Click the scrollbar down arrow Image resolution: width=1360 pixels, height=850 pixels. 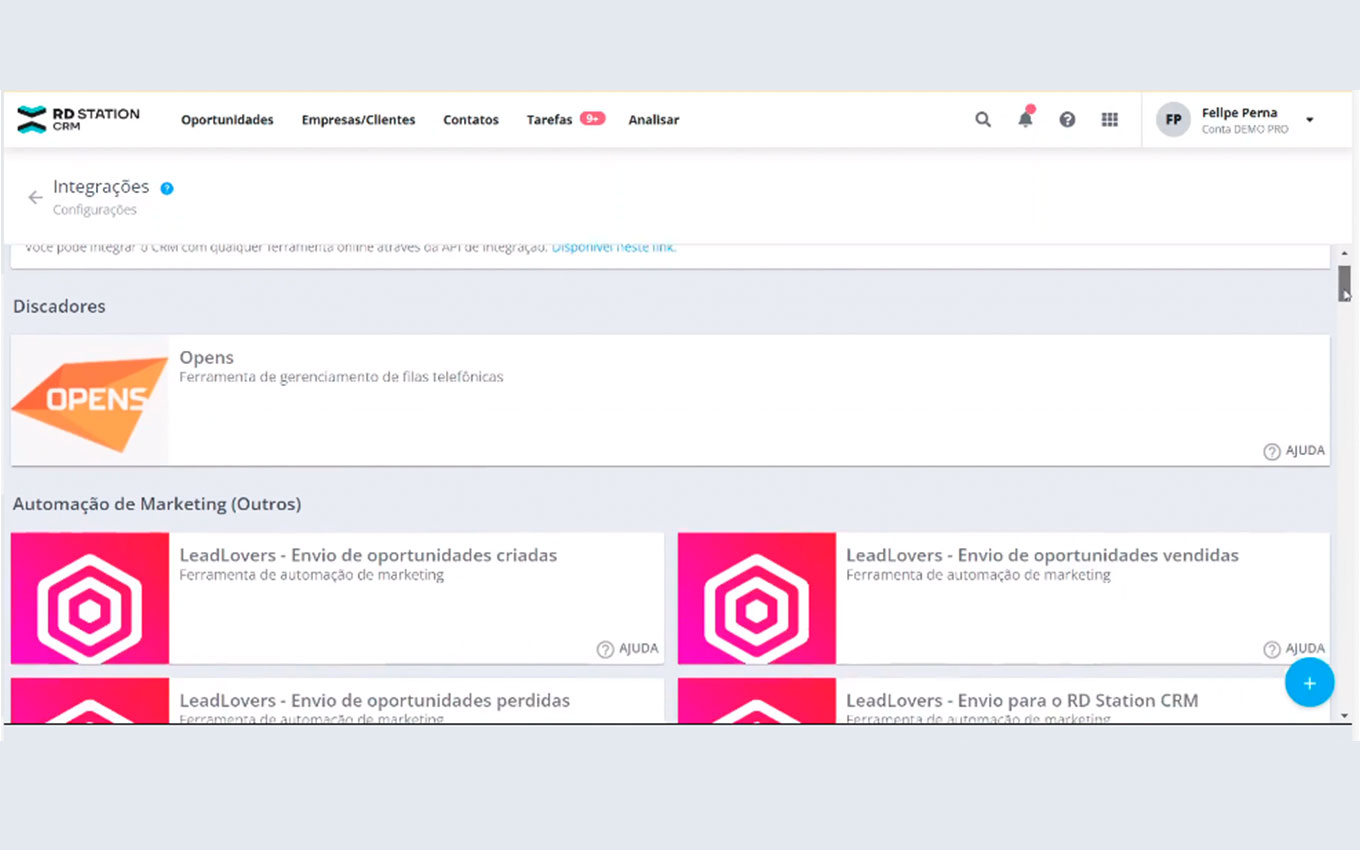click(1345, 715)
